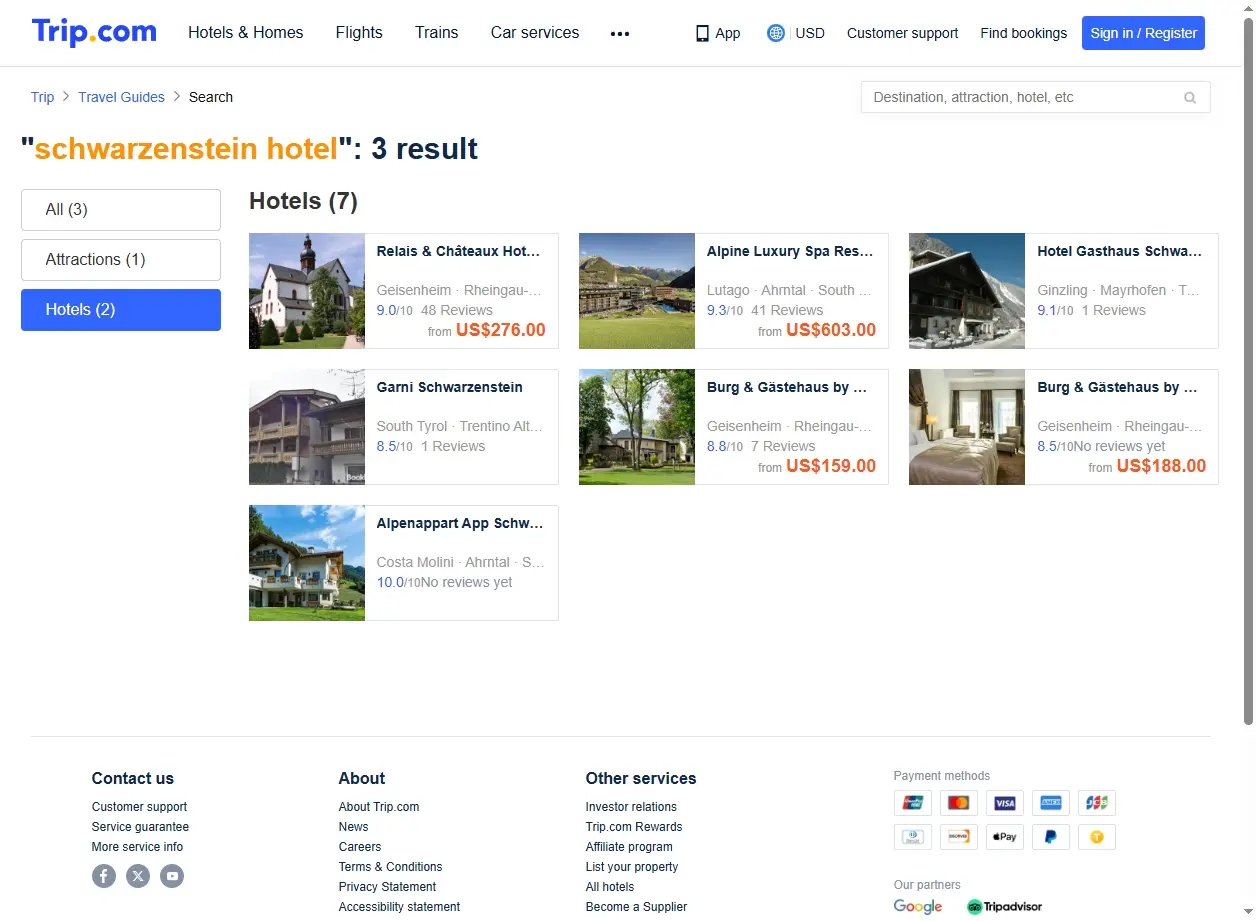Open Customer support in header
This screenshot has width=1256, height=921.
[x=902, y=33]
